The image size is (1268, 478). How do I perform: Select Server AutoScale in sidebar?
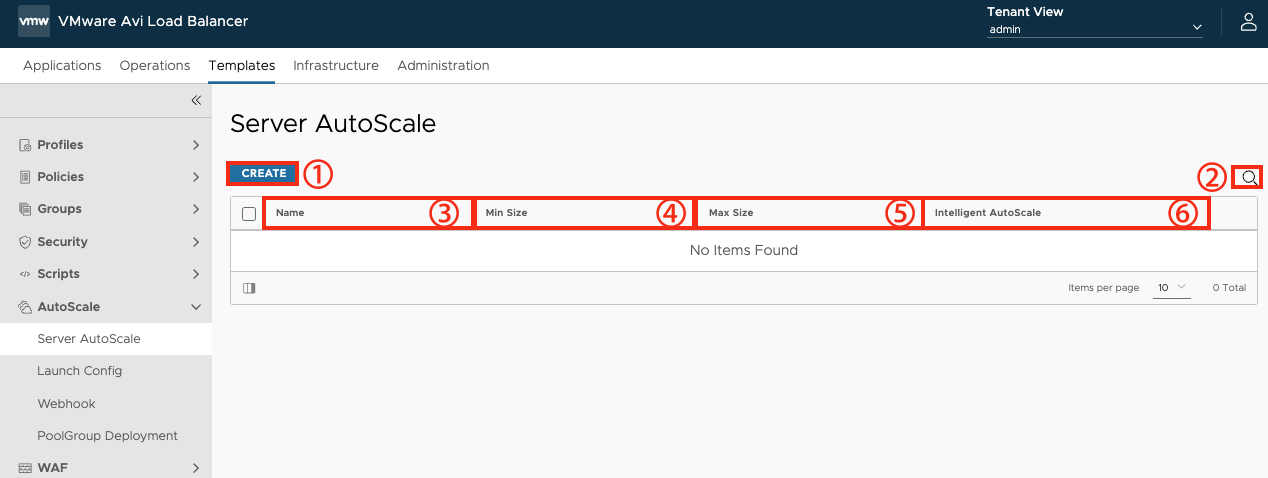(x=106, y=339)
